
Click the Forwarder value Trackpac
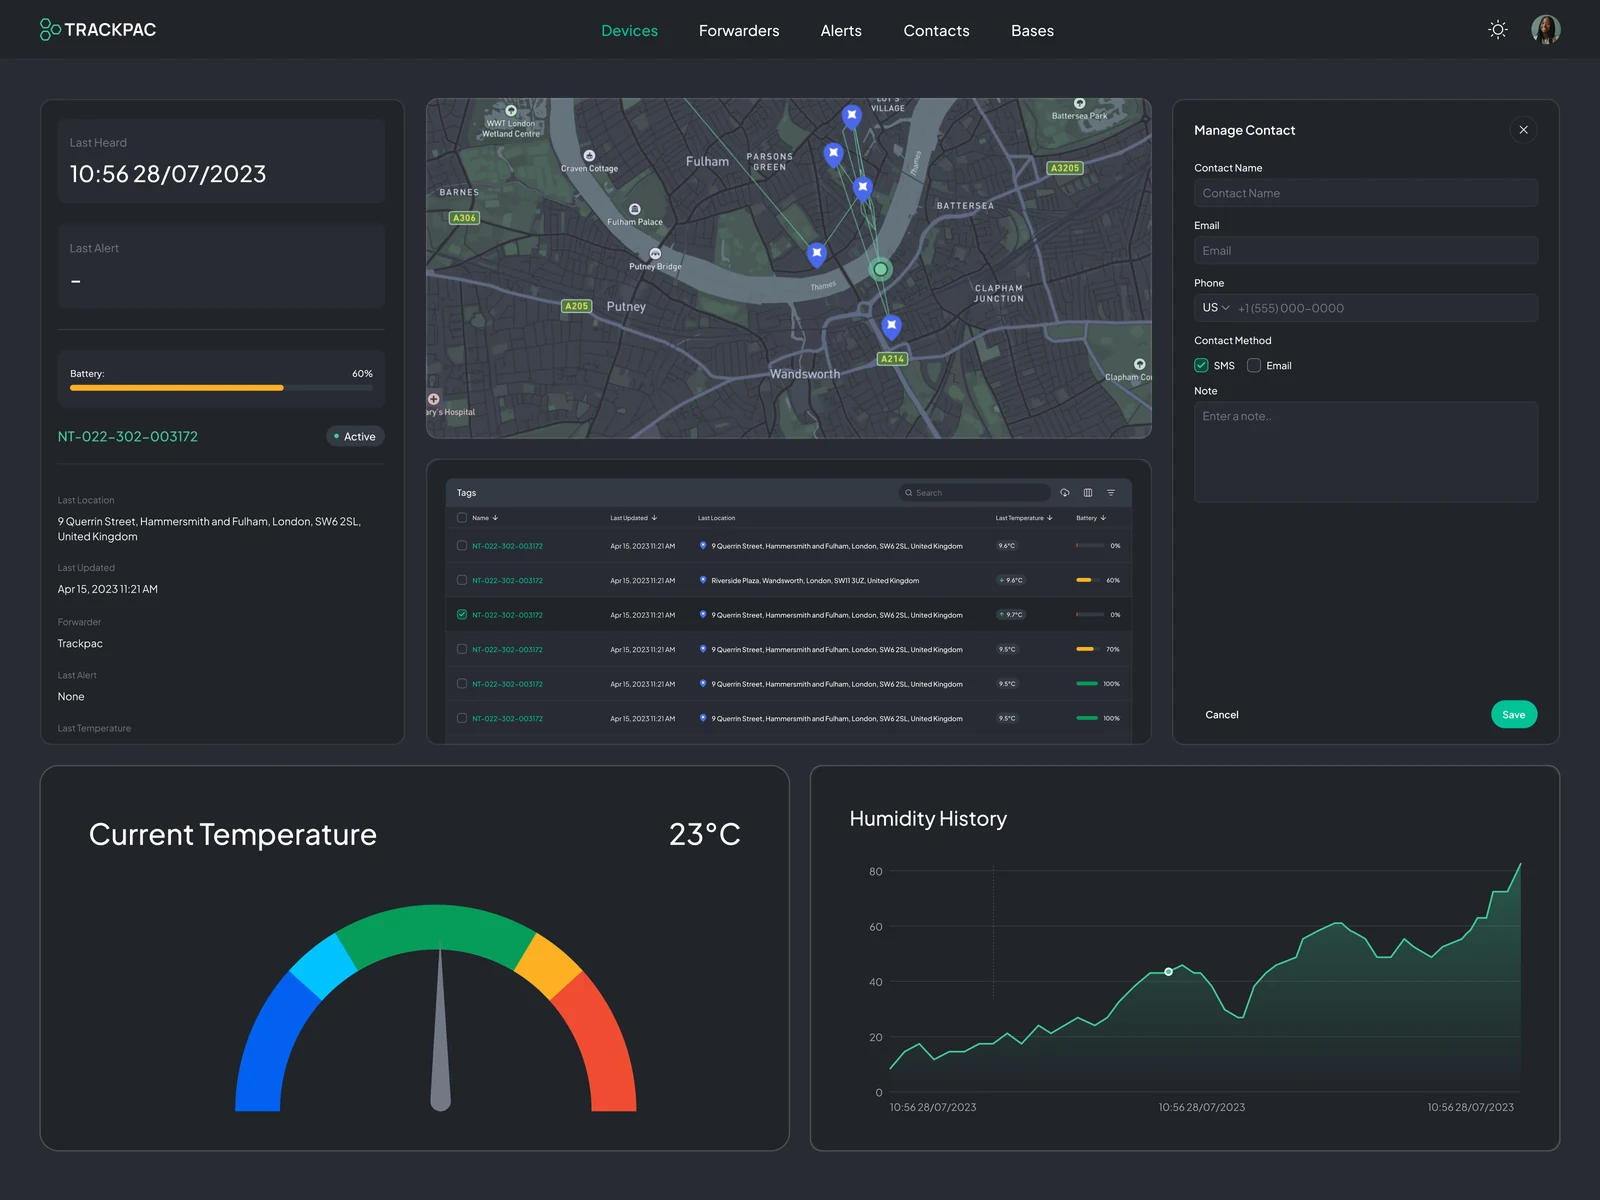pos(80,644)
